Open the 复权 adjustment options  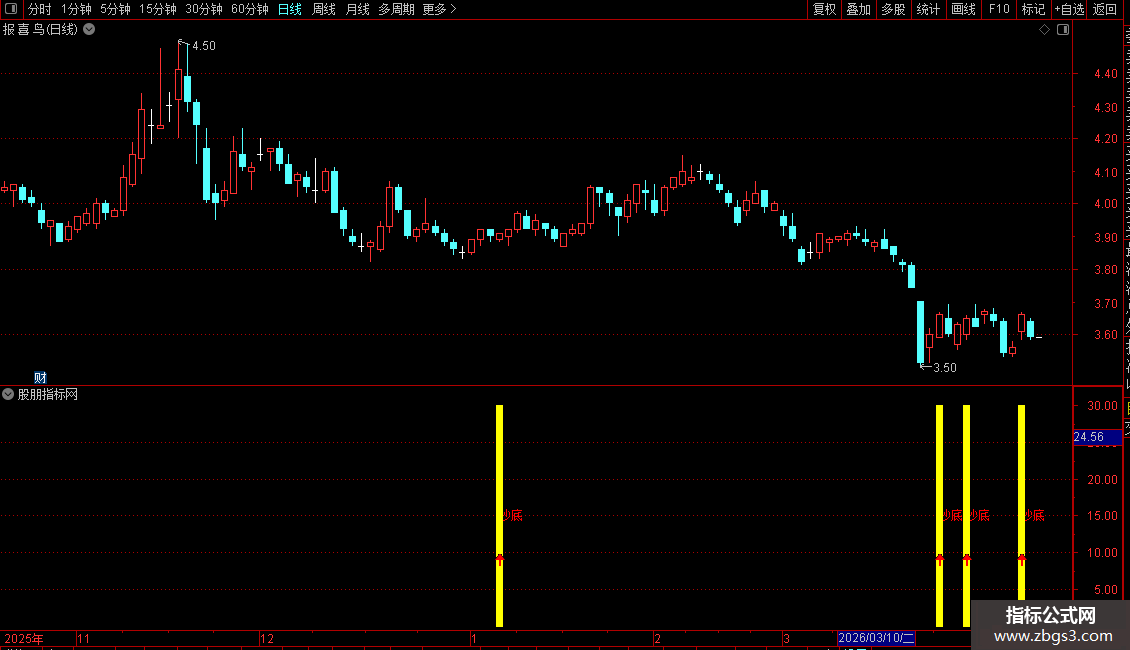[x=824, y=9]
